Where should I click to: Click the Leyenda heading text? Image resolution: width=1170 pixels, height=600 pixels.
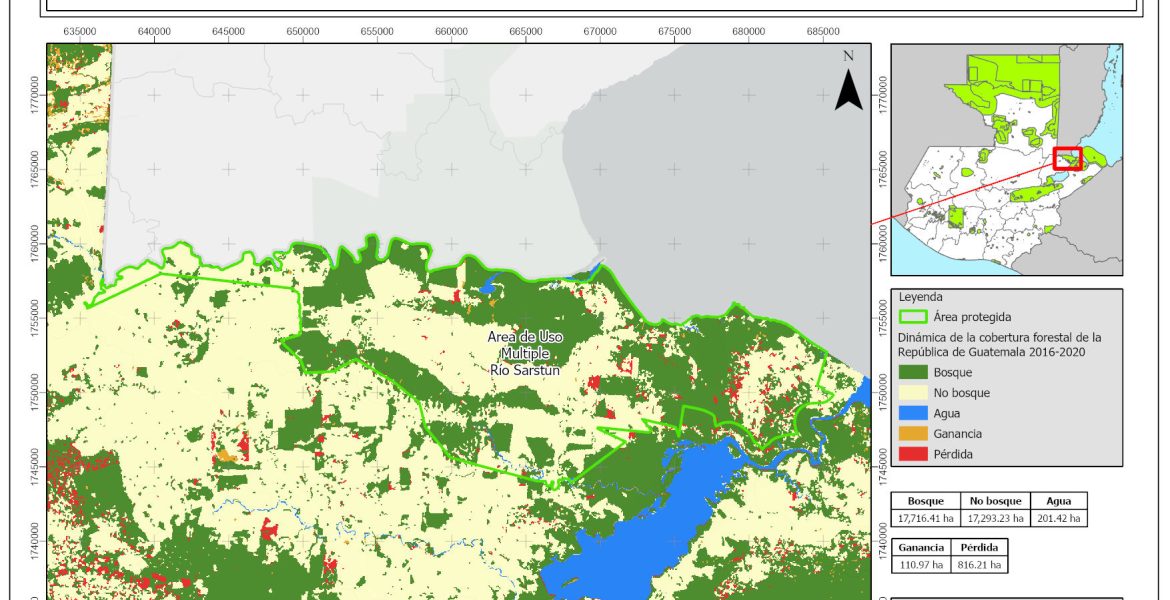pos(920,298)
